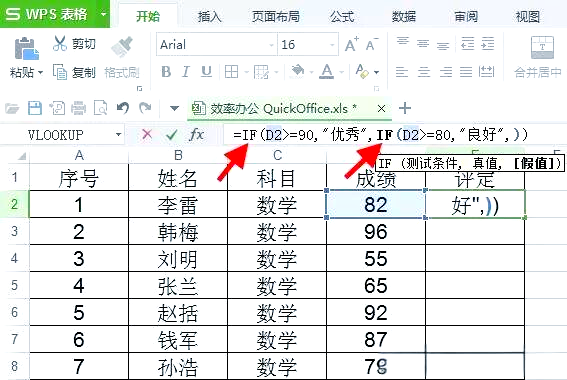
Task: Decrease indent icon
Action: pyautogui.click(x=468, y=44)
